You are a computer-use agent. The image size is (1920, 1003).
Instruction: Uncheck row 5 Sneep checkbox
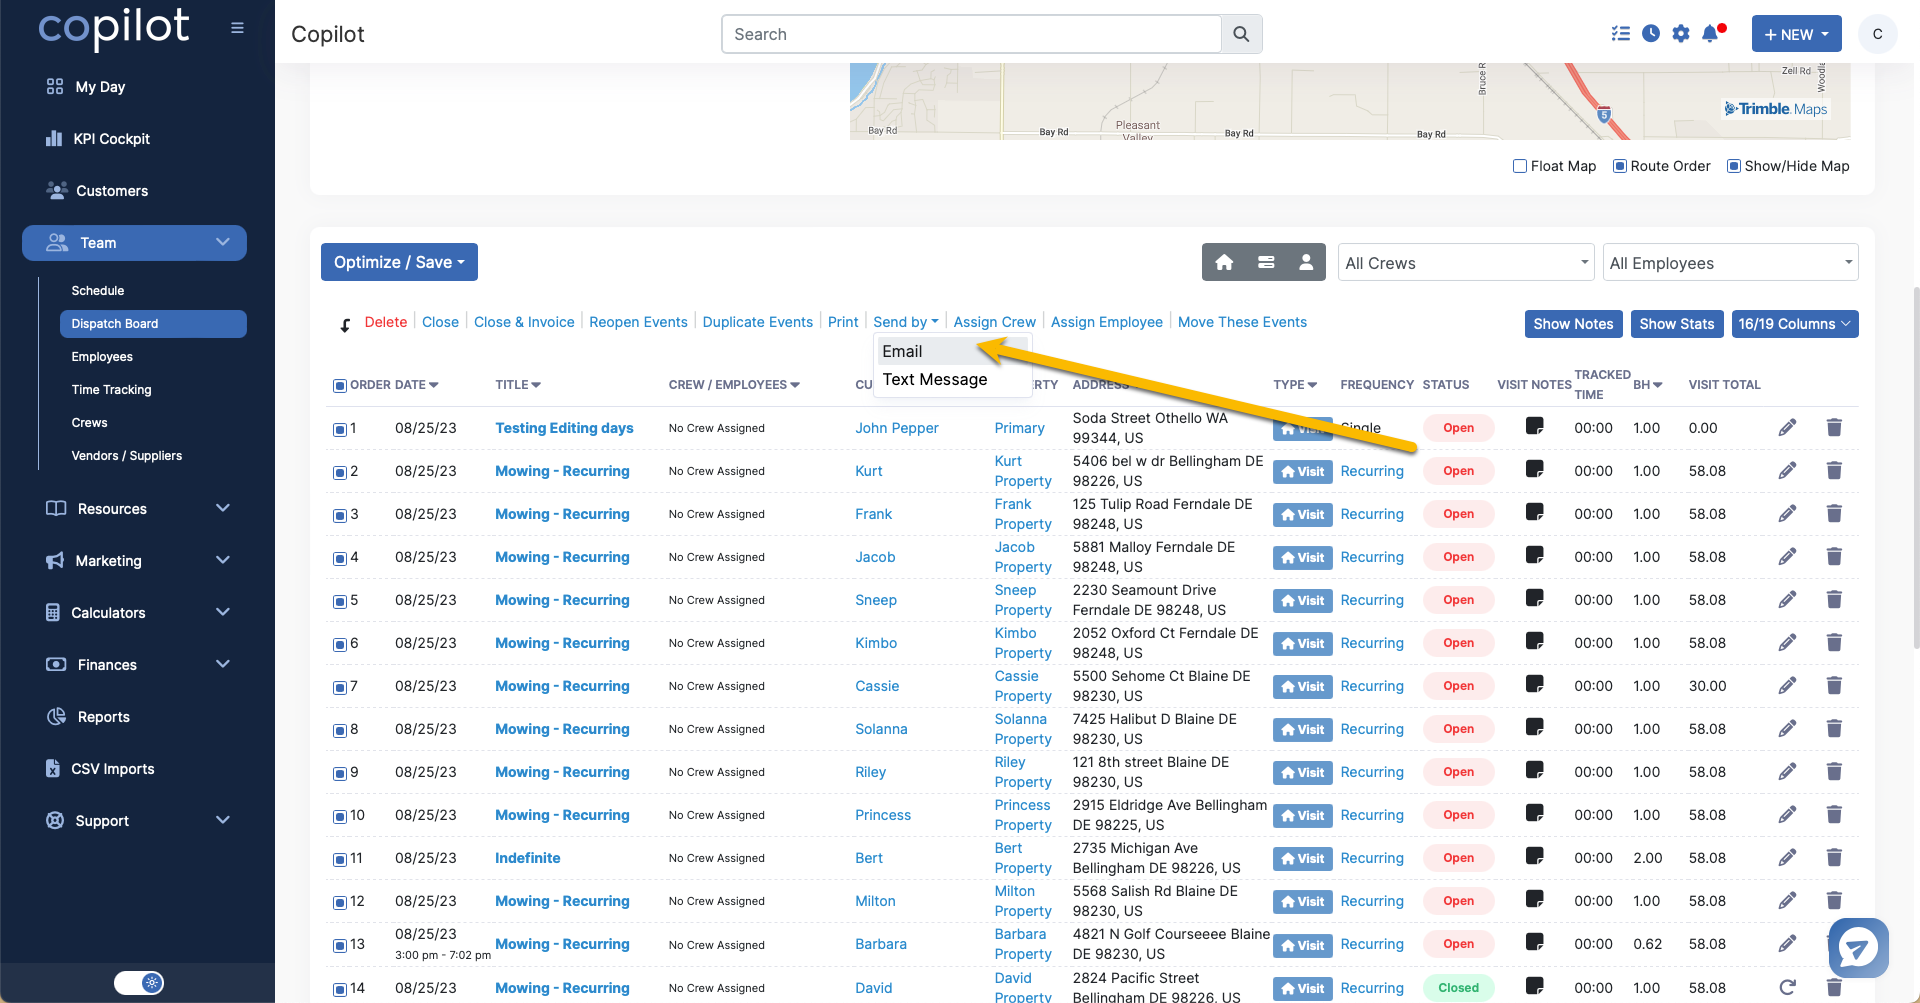coord(340,602)
